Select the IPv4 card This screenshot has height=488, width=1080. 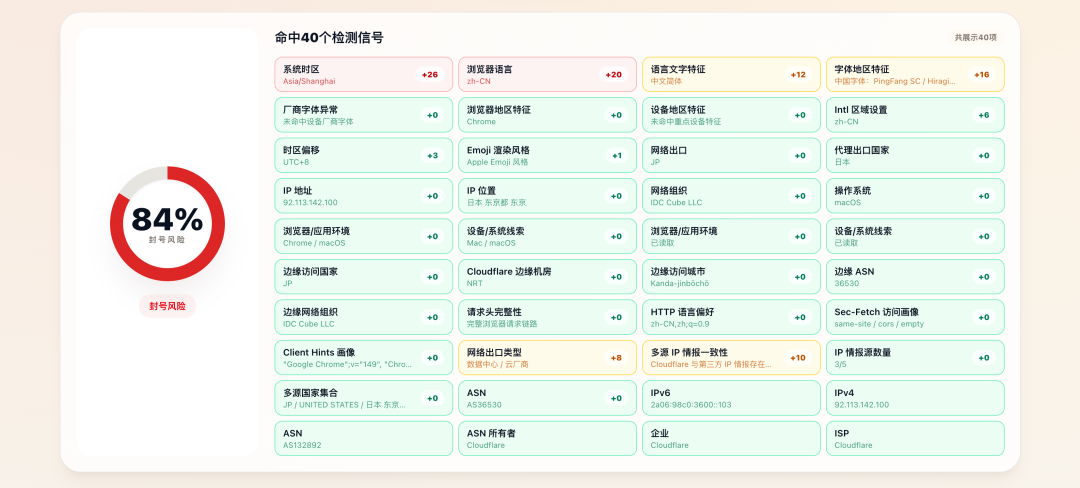[x=915, y=399]
